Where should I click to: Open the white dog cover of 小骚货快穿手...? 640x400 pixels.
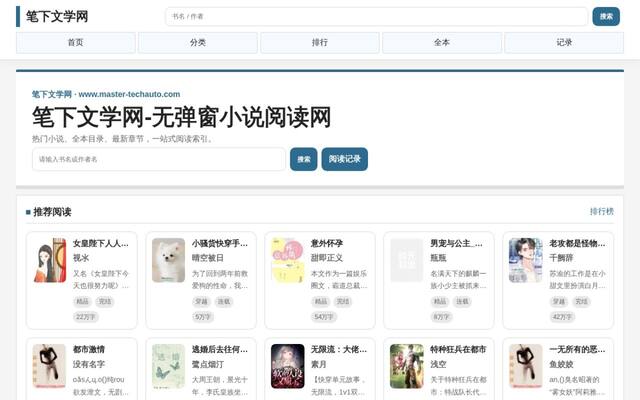(169, 260)
